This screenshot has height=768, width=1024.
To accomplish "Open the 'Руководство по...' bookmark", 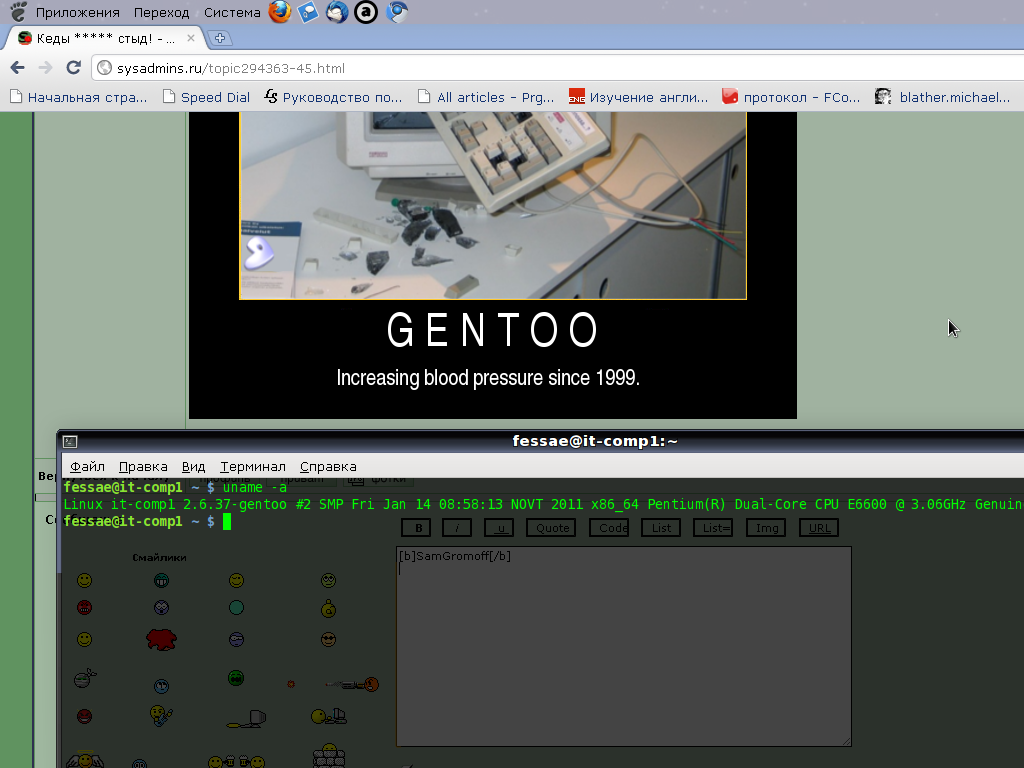I will click(x=333, y=97).
